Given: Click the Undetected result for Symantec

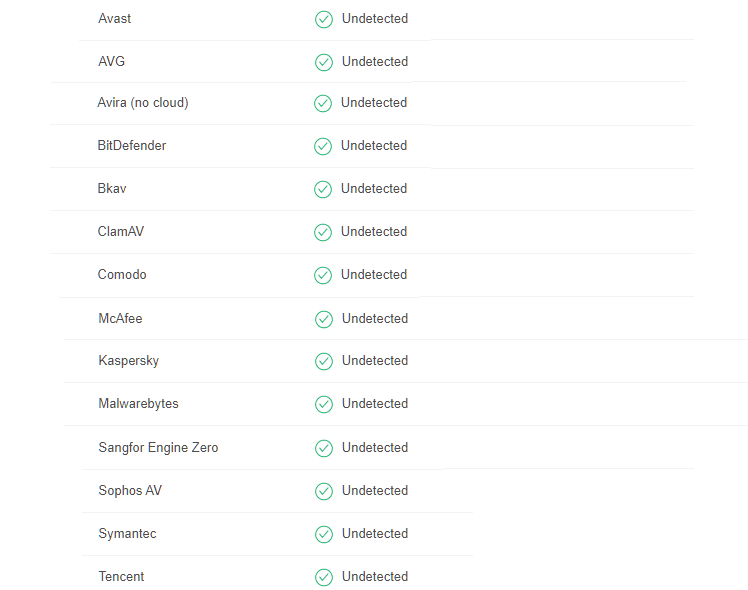Looking at the screenshot, I should pos(375,533).
